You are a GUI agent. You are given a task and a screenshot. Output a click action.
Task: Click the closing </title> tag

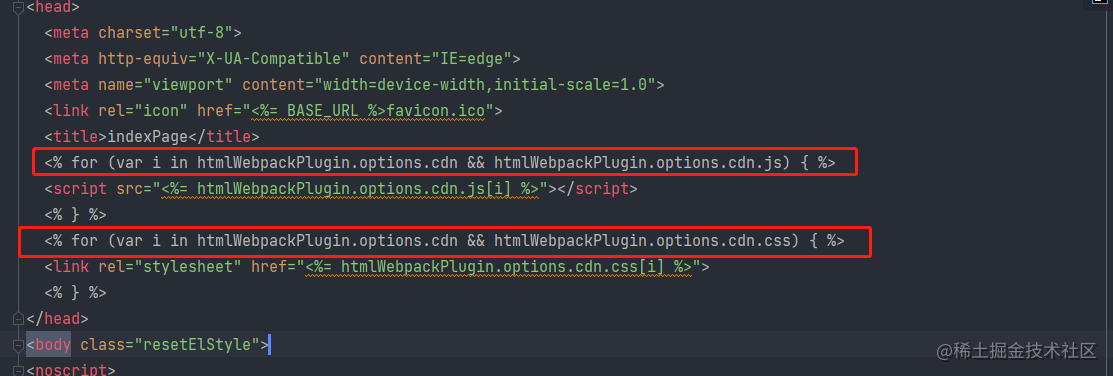click(224, 137)
